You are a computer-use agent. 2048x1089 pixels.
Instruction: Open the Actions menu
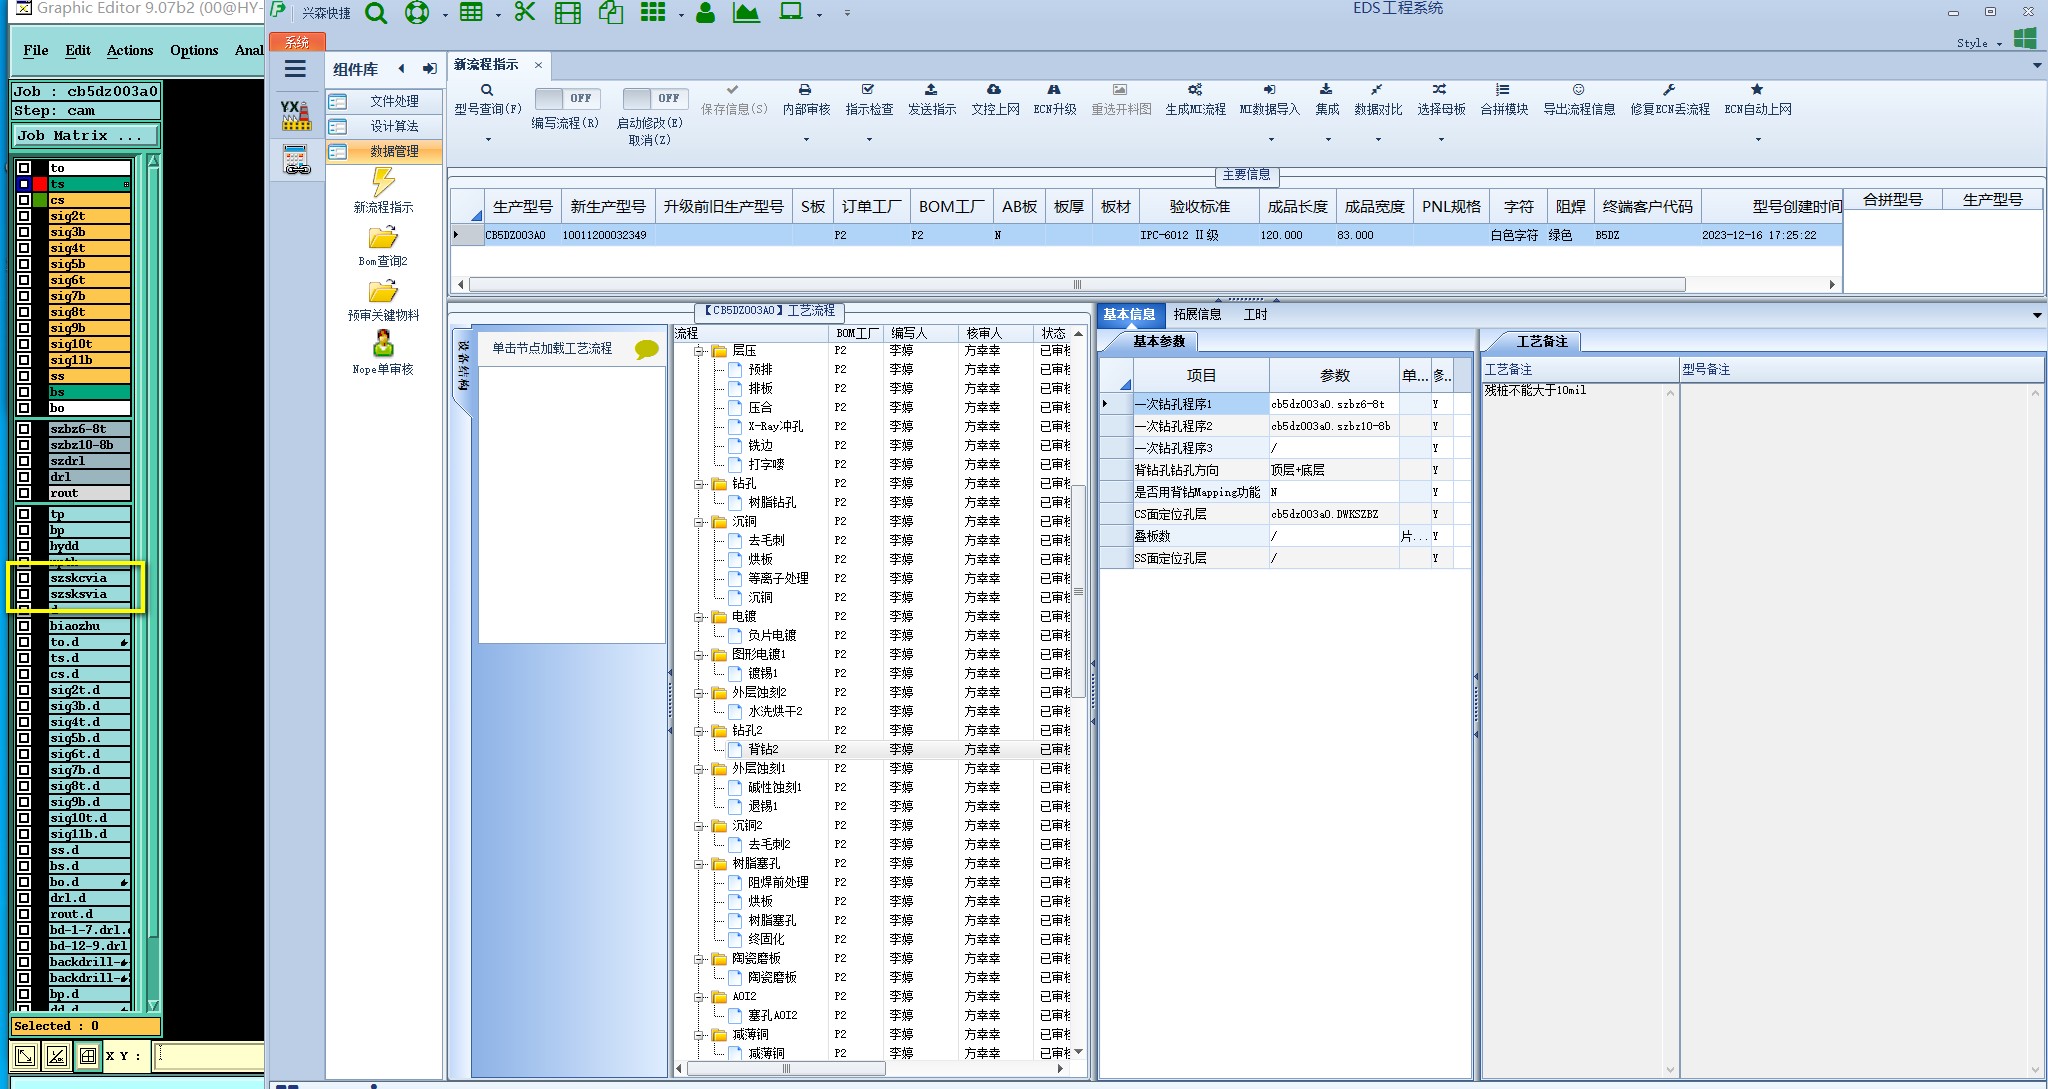coord(130,50)
